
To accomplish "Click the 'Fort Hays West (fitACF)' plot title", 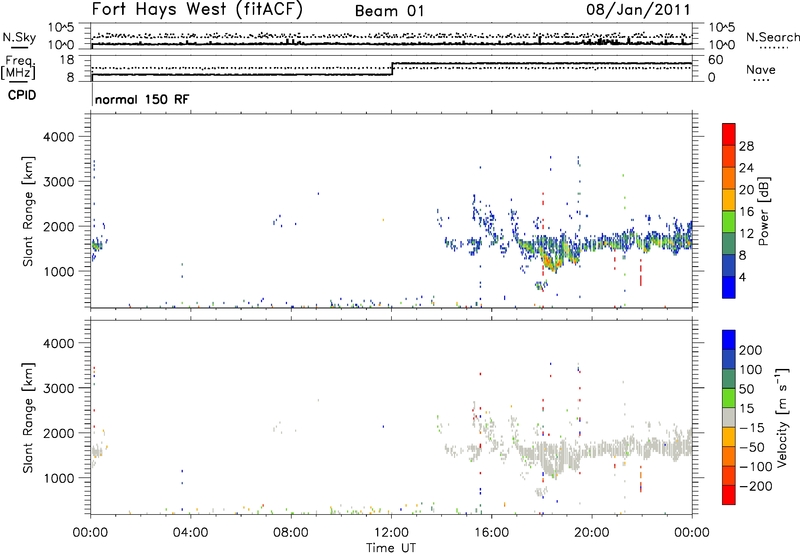I will [197, 9].
